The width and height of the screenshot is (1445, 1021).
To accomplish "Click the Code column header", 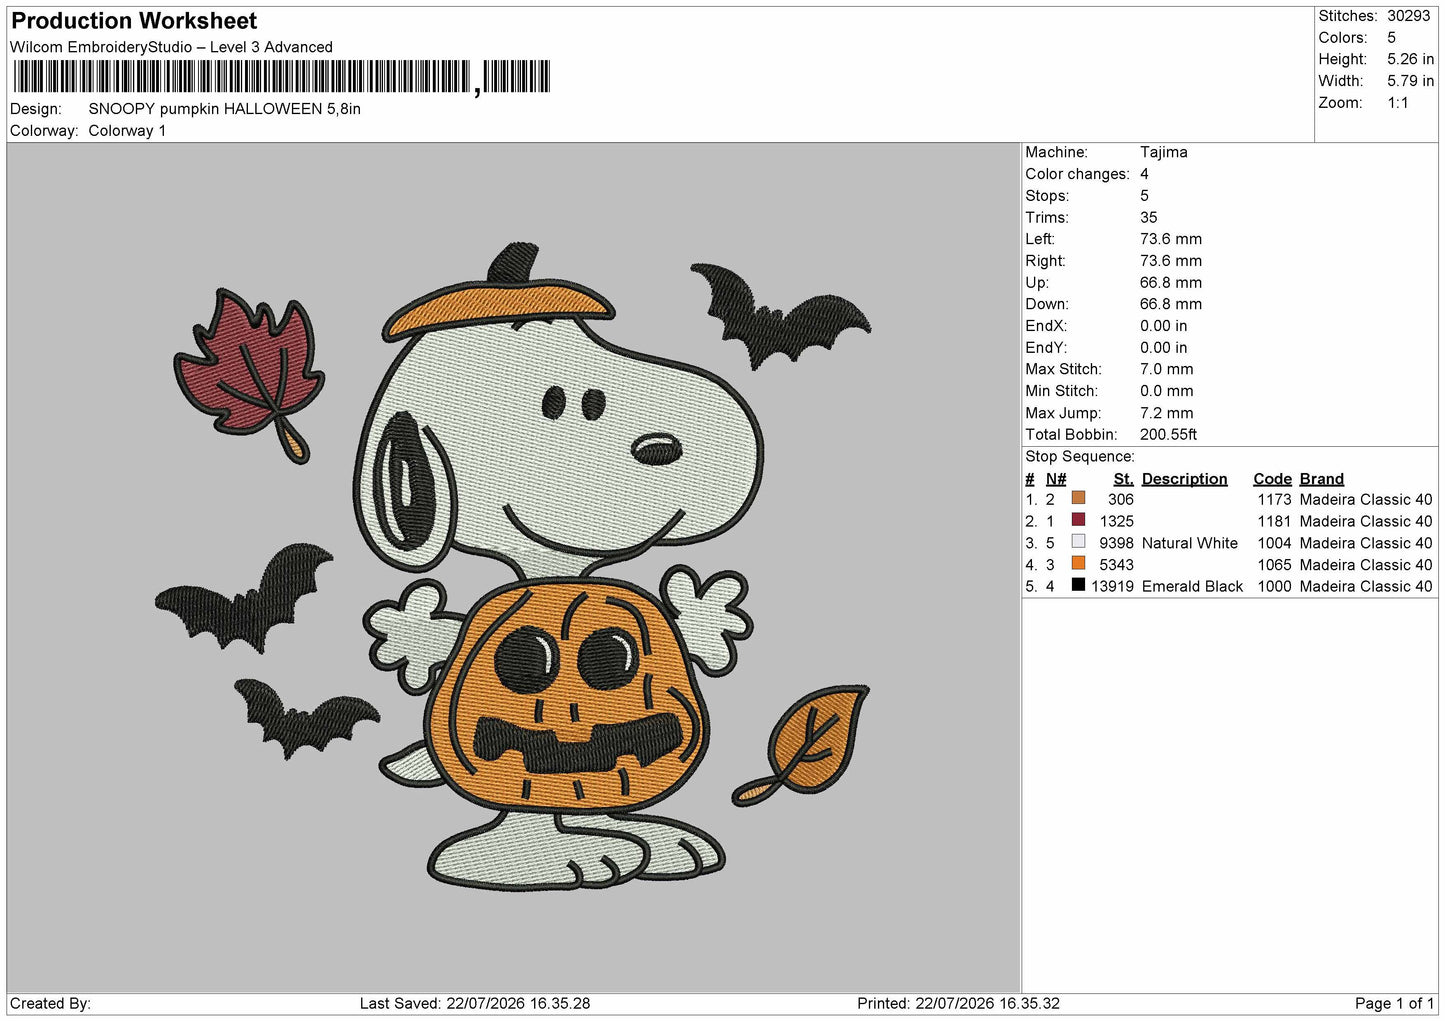I will [x=1273, y=479].
